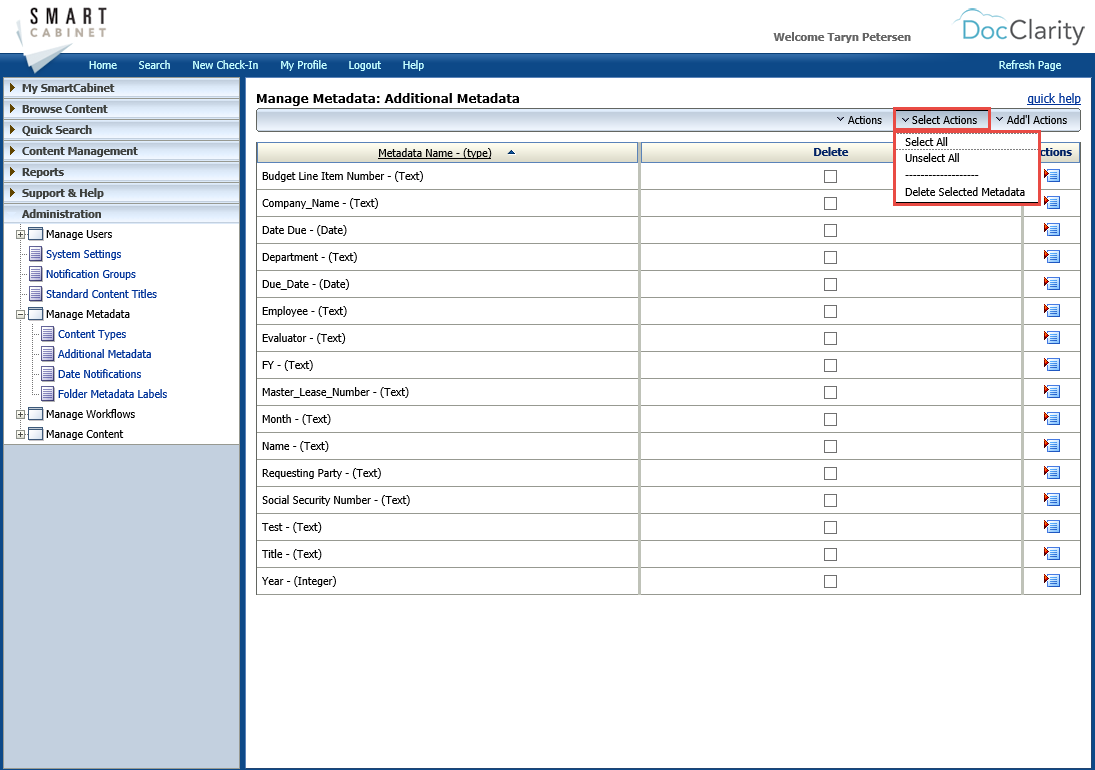This screenshot has height=770, width=1095.
Task: Open the Add'l Actions dropdown
Action: coord(1033,119)
